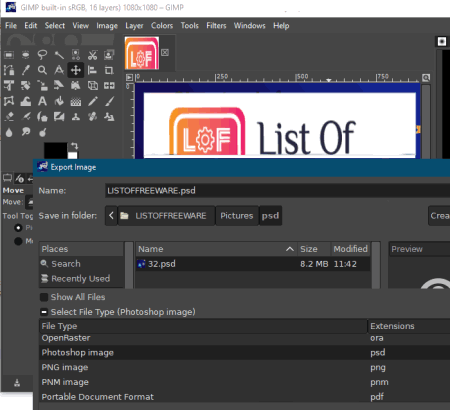Select the Rotate tool
The width and height of the screenshot is (450, 410).
pyautogui.click(x=25, y=86)
